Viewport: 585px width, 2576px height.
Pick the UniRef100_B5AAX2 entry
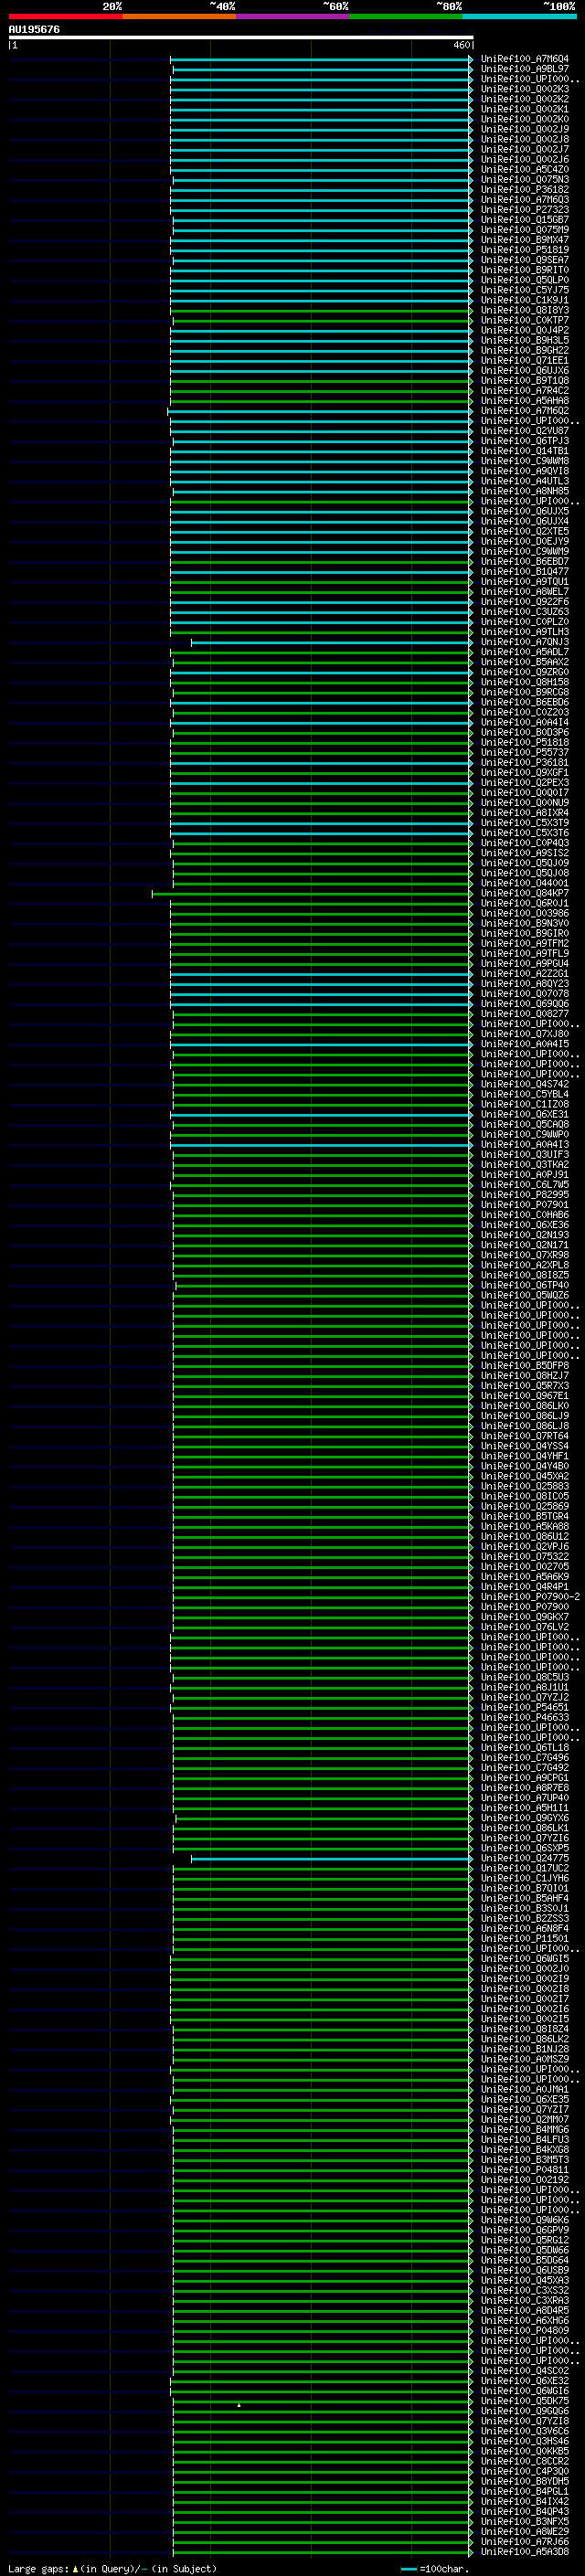[524, 662]
